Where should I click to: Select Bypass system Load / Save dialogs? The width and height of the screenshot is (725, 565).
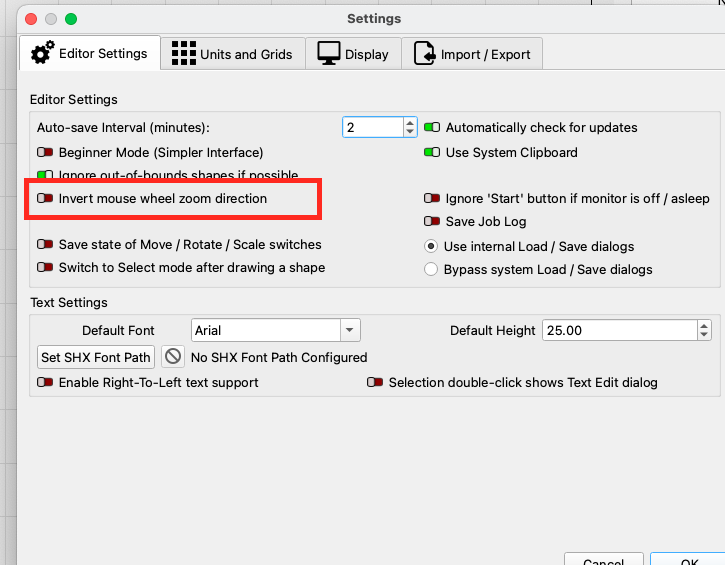431,269
